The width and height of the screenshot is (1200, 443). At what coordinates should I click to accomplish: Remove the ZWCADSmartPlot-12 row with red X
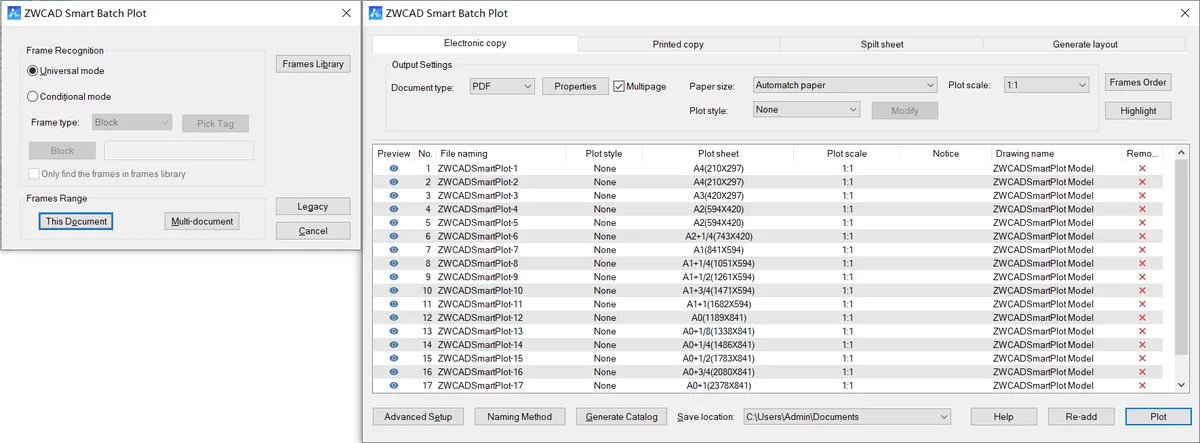pyautogui.click(x=1142, y=317)
